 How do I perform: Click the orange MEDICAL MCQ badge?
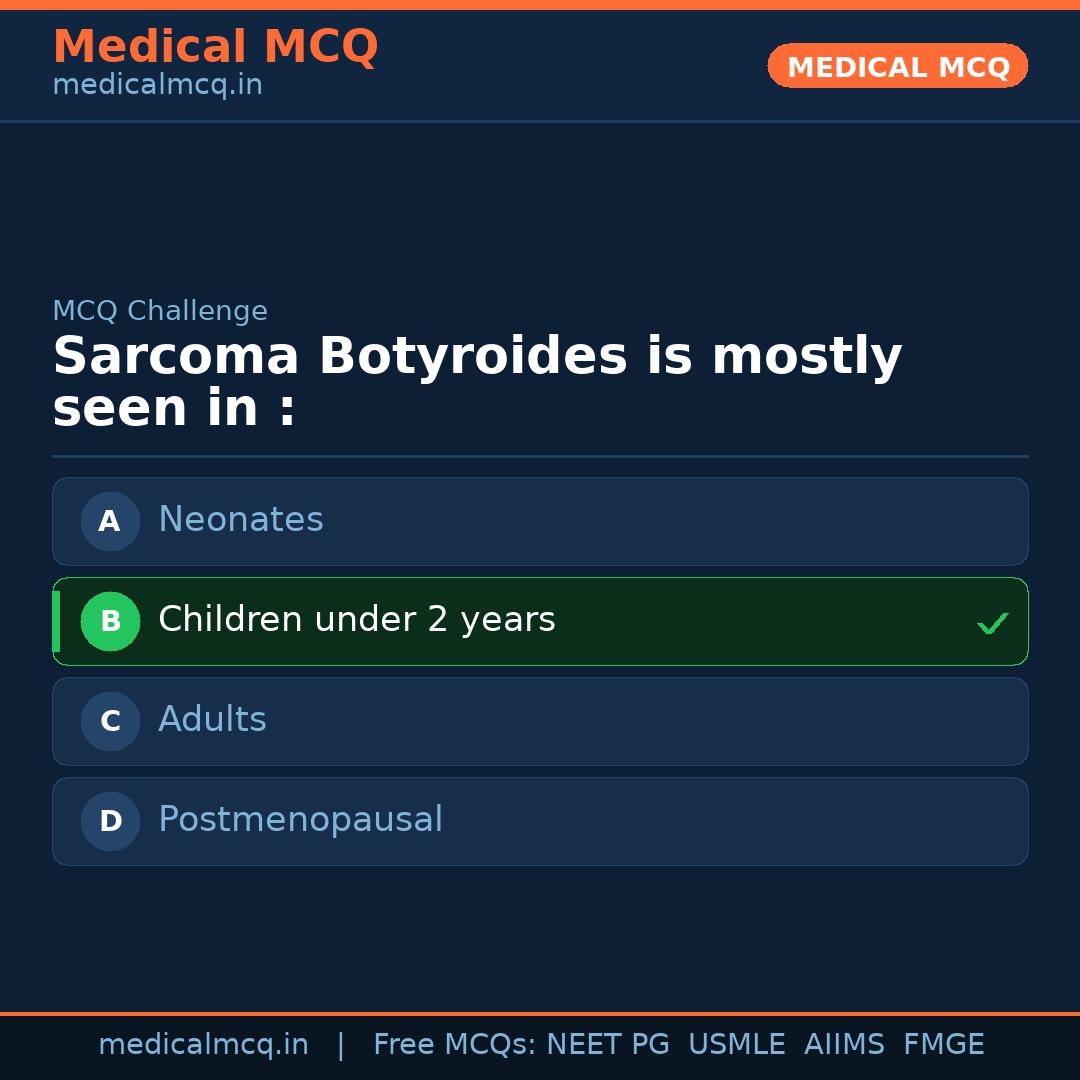(898, 66)
